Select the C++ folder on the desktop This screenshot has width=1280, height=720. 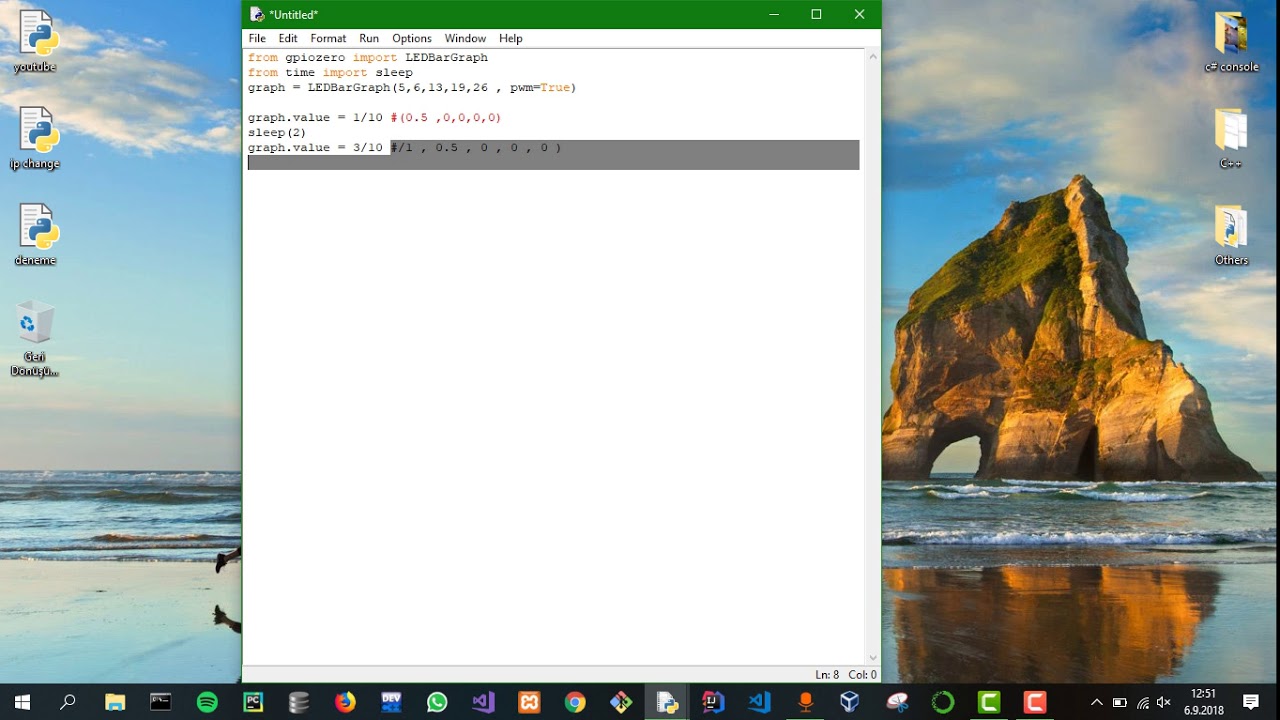(1231, 138)
